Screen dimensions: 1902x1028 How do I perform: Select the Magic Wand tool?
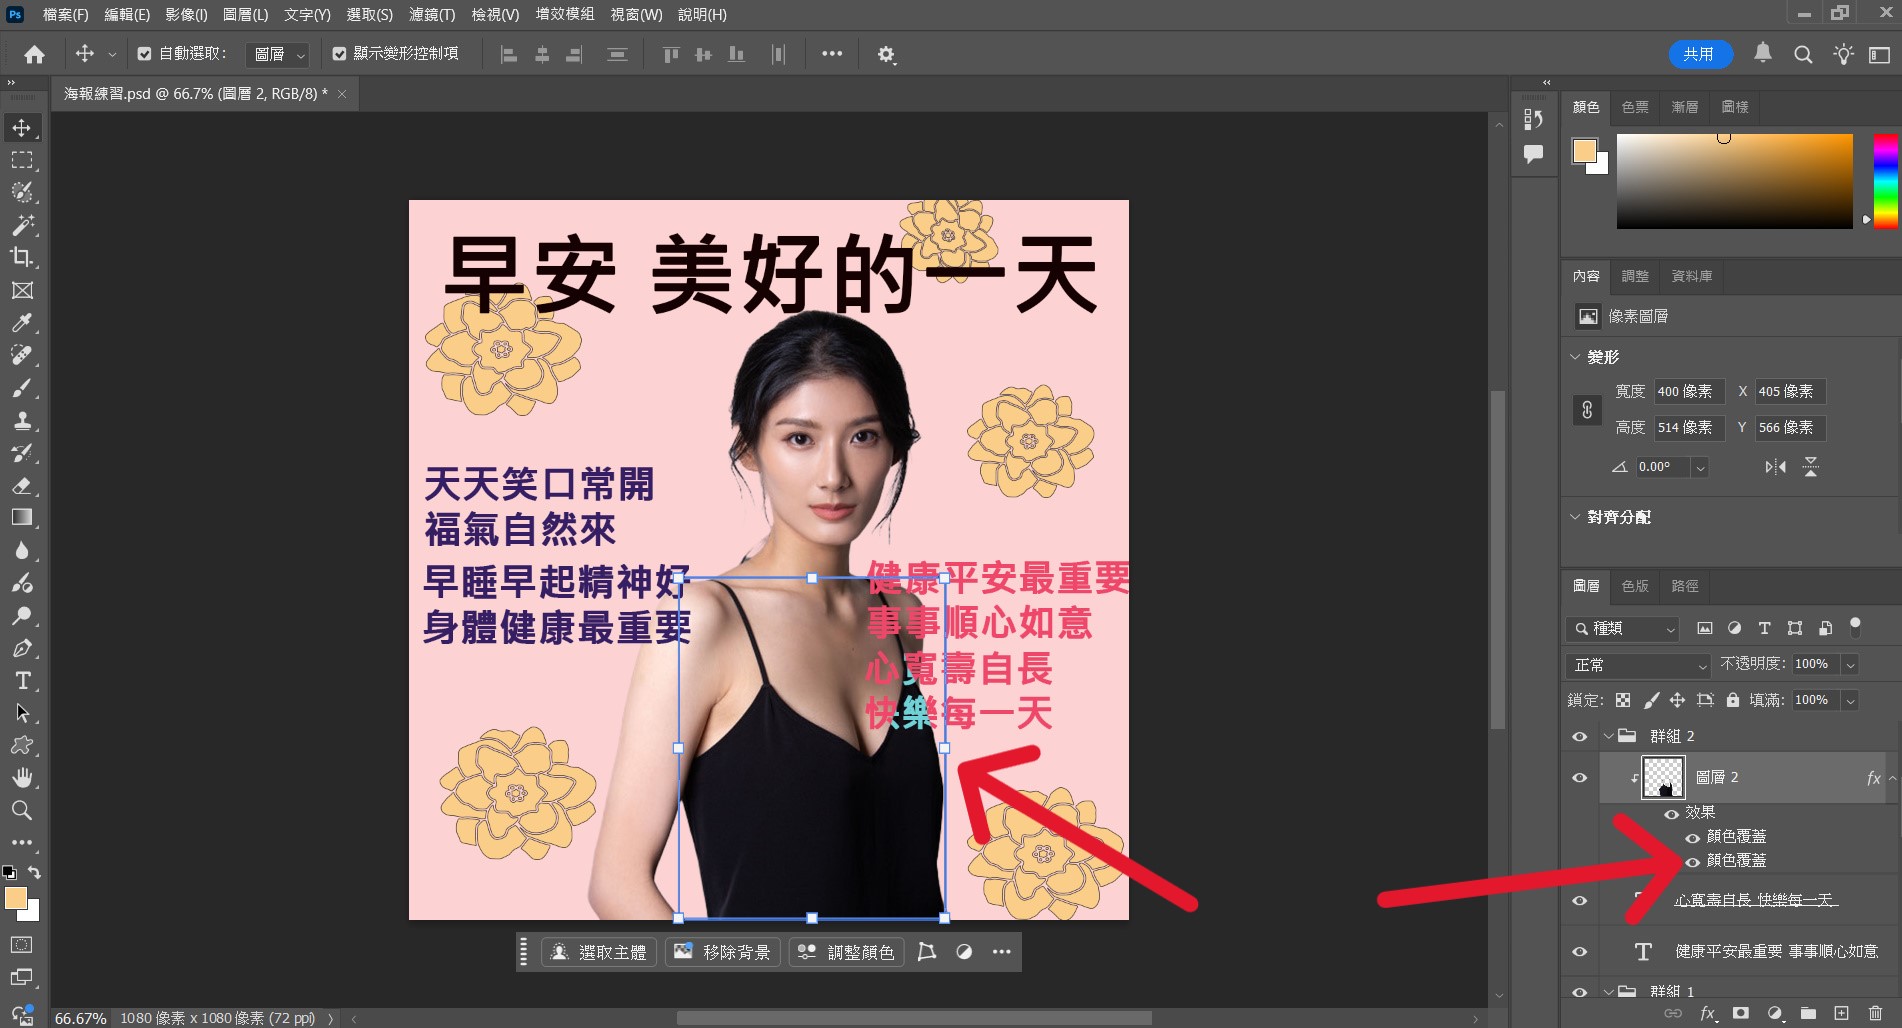pyautogui.click(x=22, y=225)
